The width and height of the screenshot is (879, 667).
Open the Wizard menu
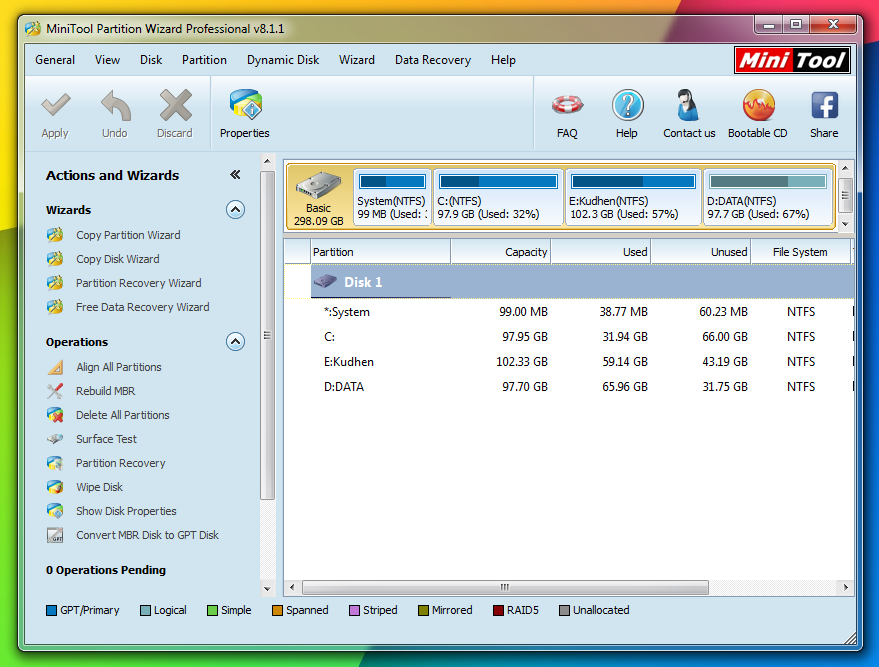[x=357, y=60]
